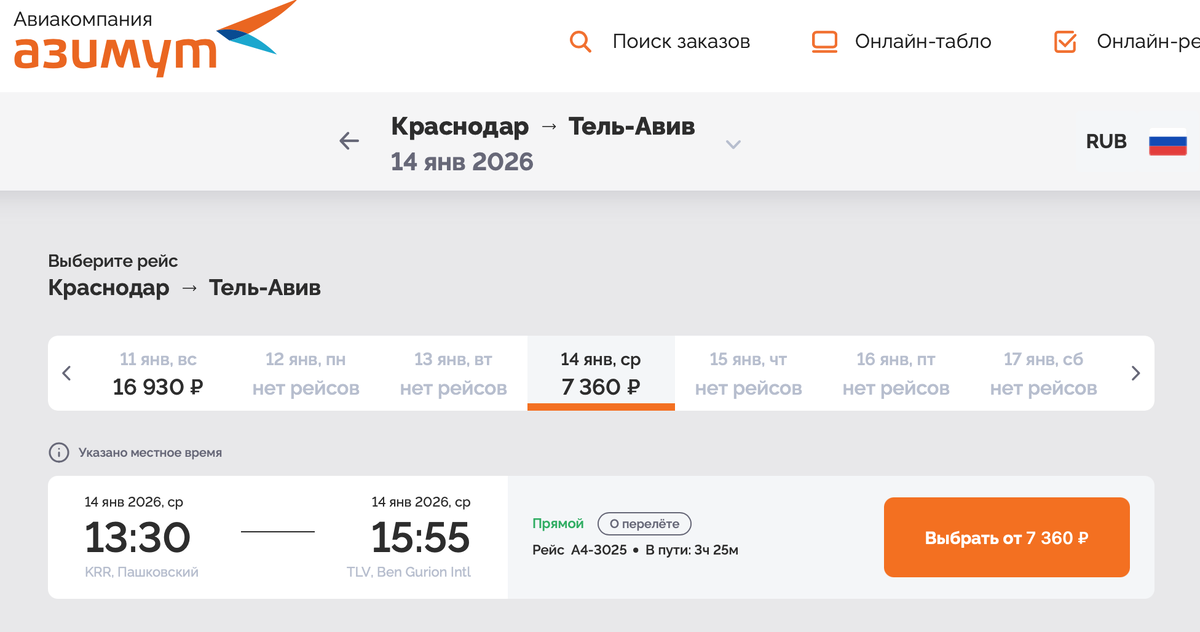This screenshot has height=632, width=1200.
Task: Click the Поиск заказов menu entry
Action: (x=680, y=42)
